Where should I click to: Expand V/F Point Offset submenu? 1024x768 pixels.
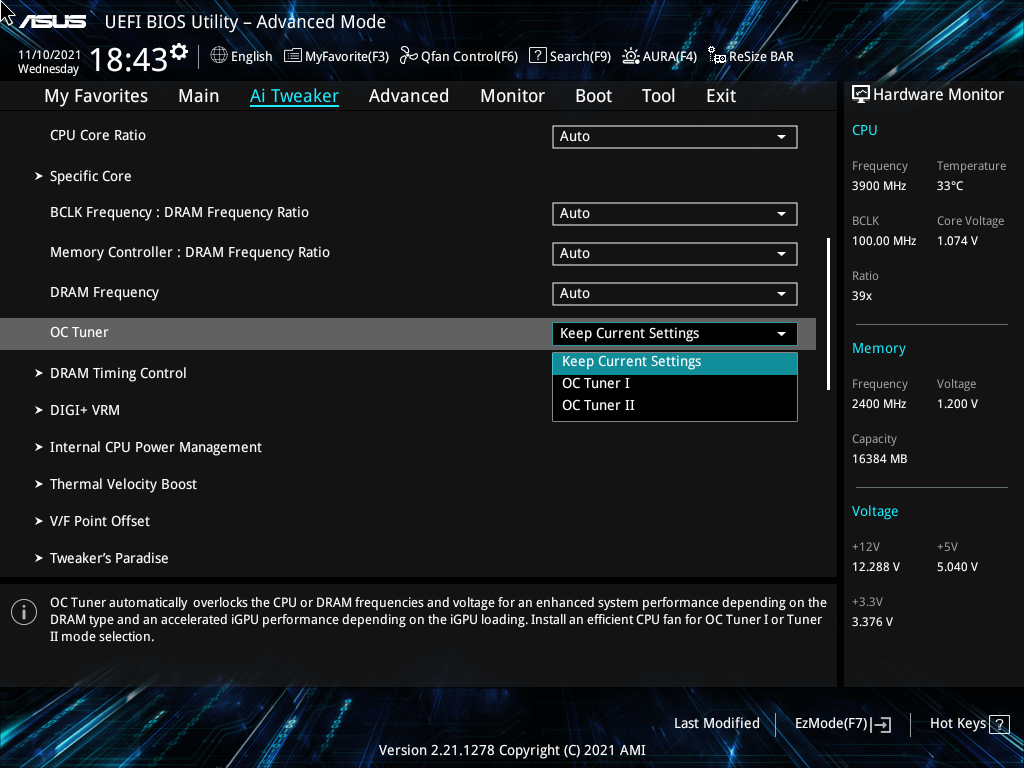pyautogui.click(x=99, y=521)
